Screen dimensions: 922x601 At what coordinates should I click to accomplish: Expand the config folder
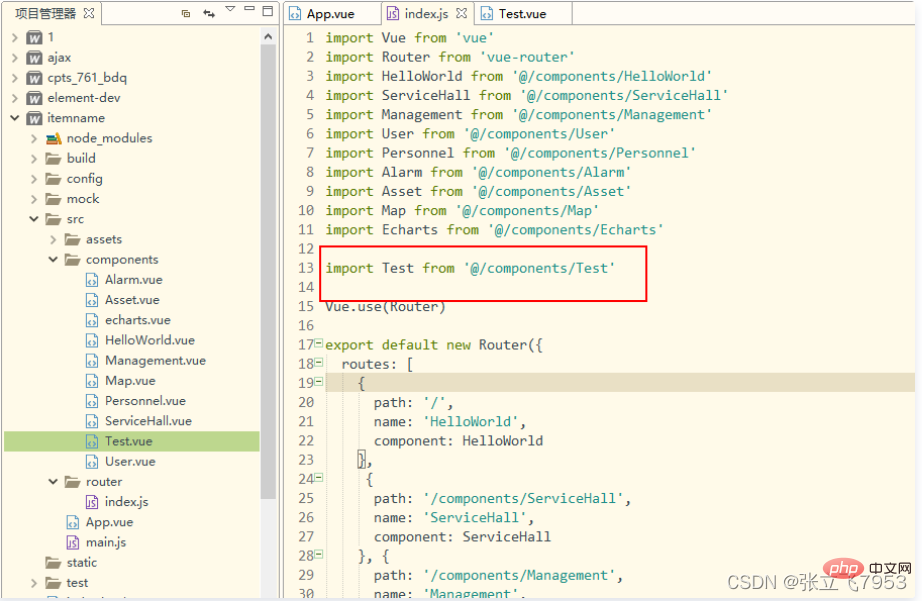point(34,178)
